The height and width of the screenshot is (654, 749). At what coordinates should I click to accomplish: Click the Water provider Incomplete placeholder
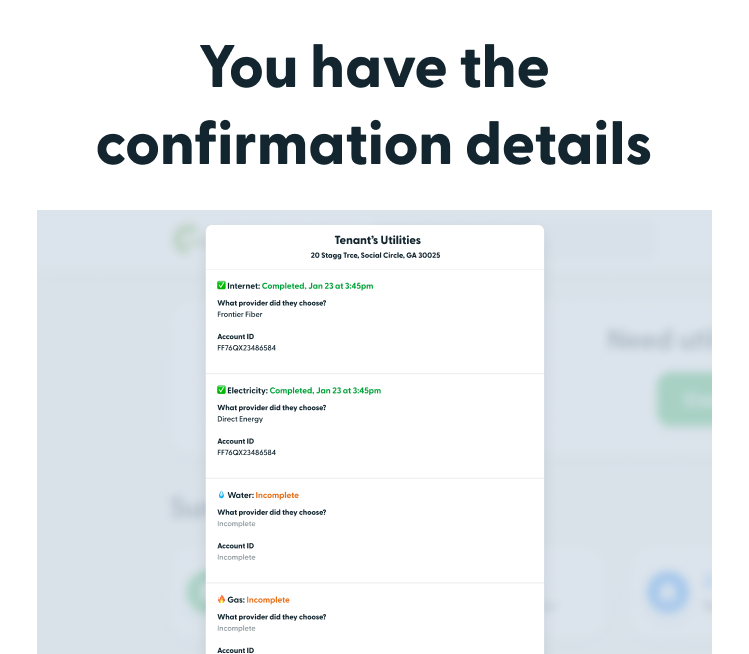[x=236, y=524]
